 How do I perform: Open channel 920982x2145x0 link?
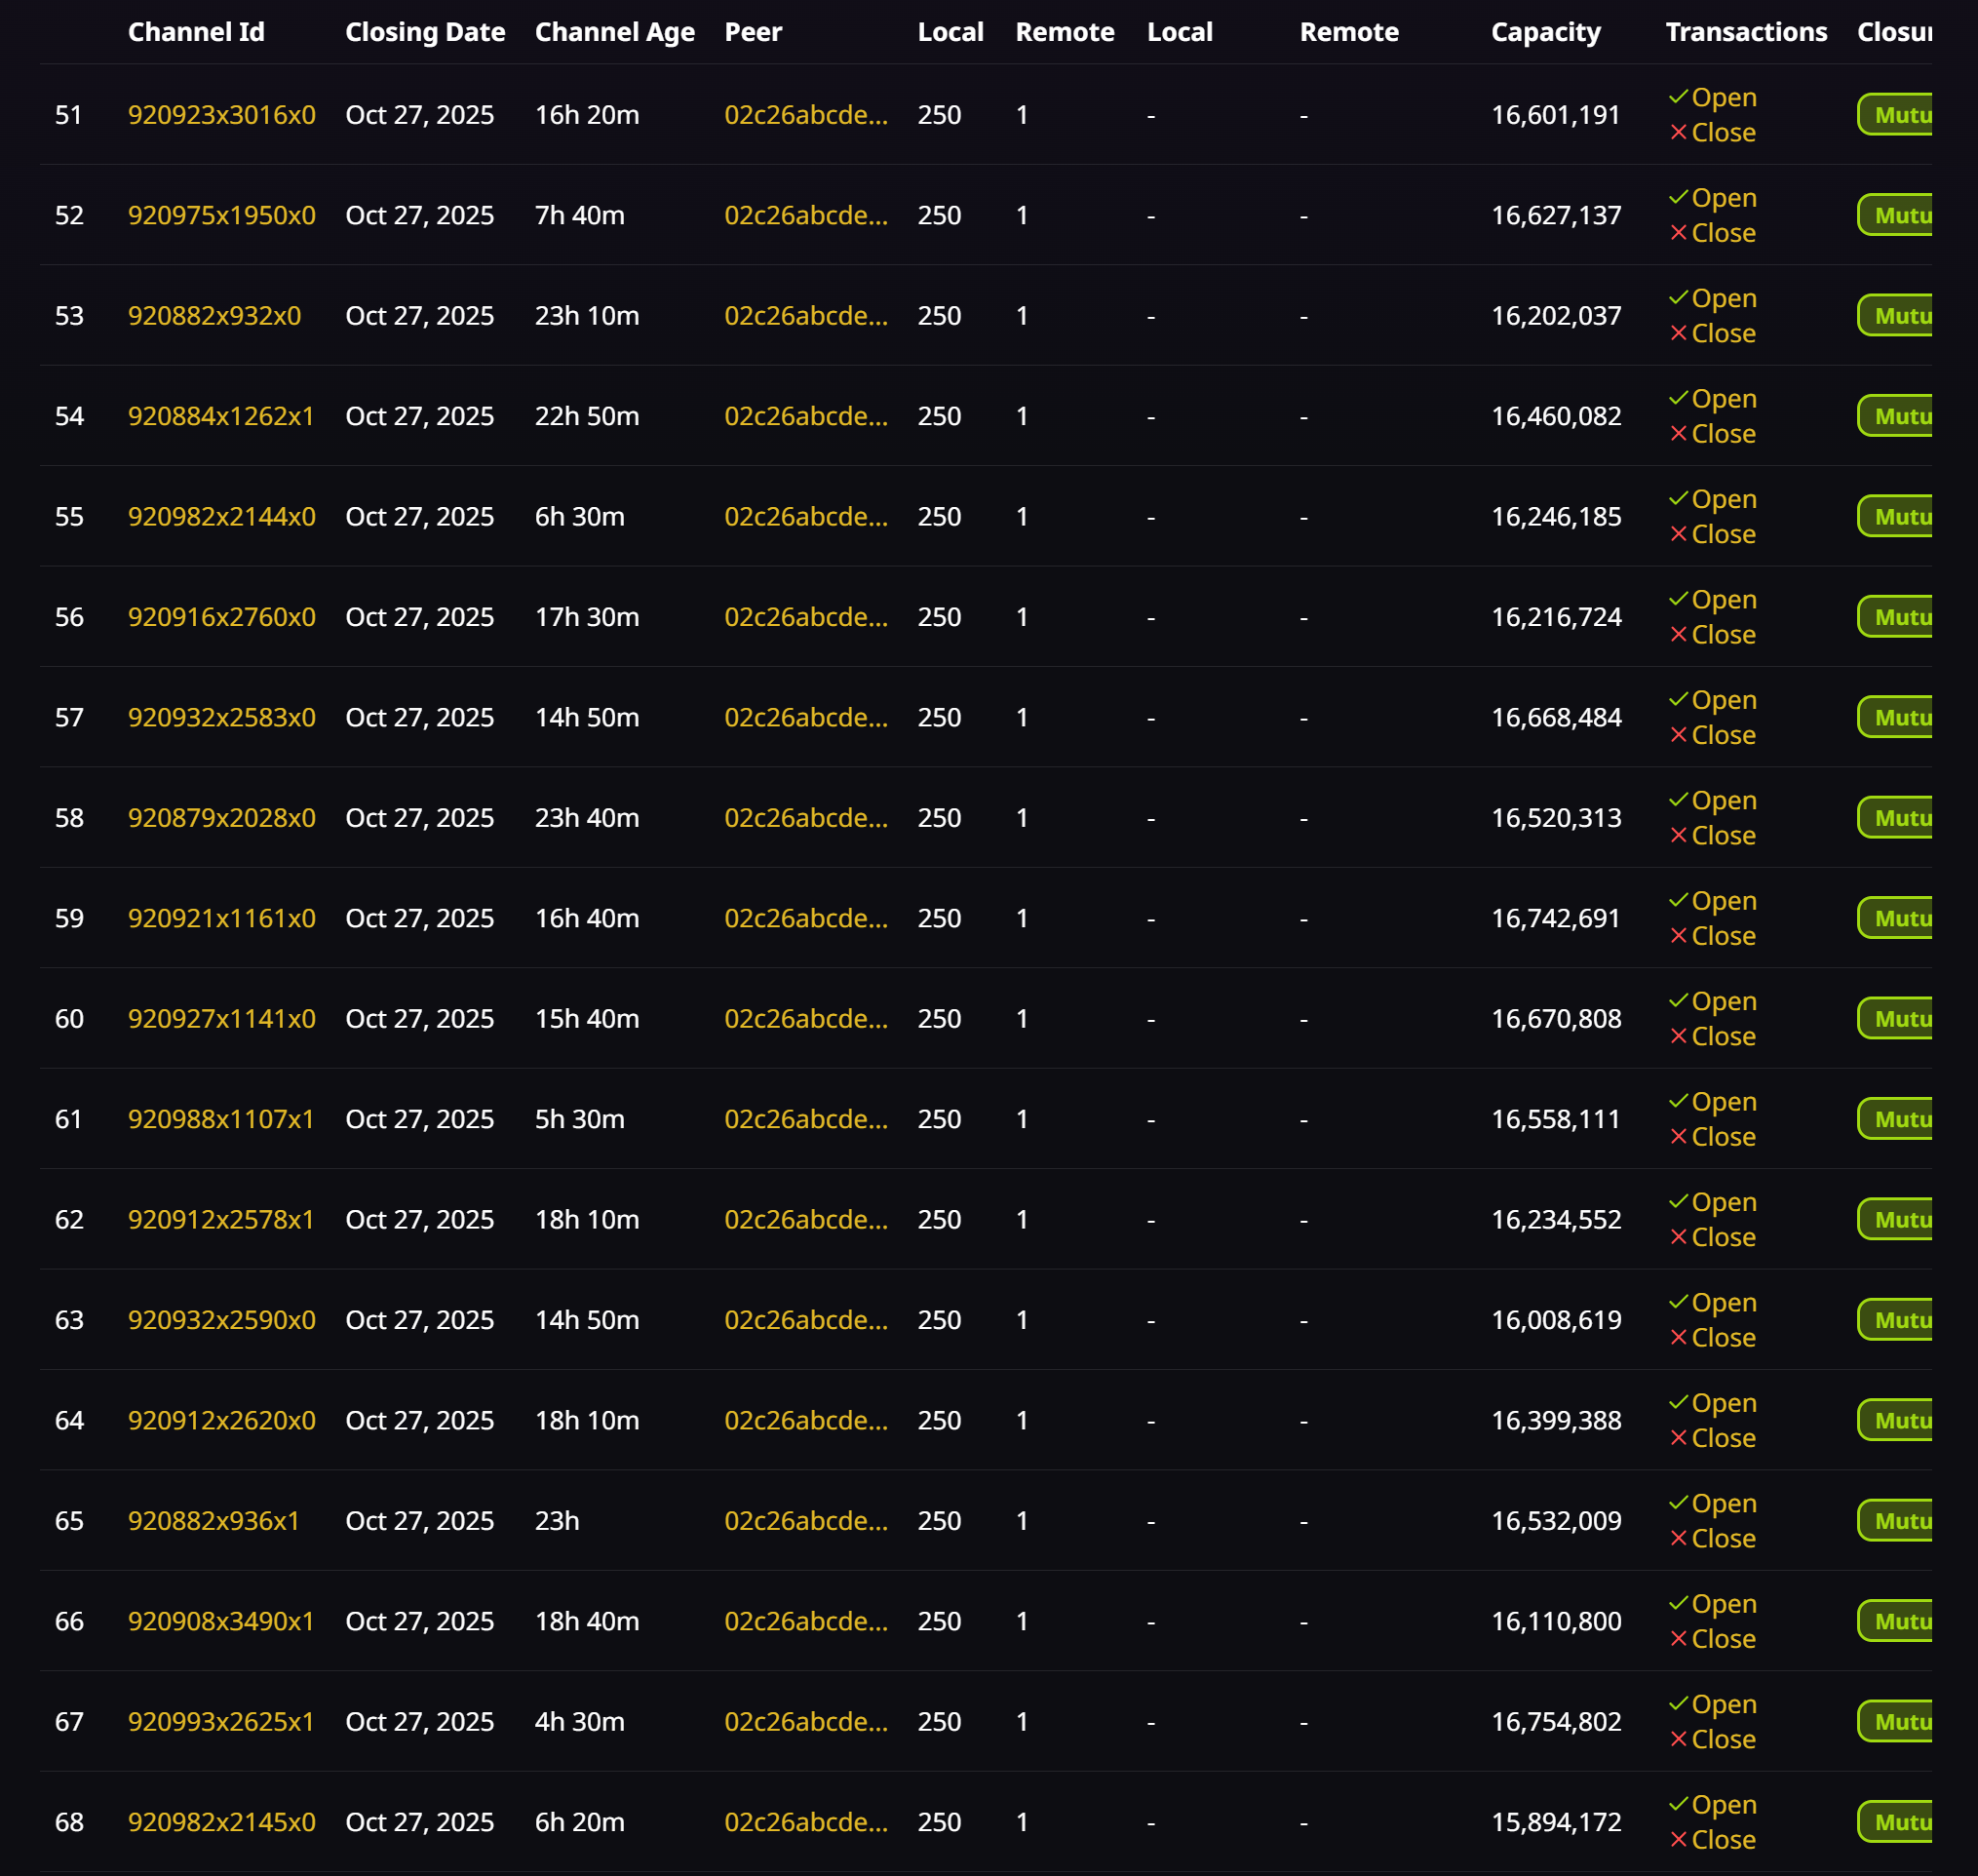click(x=221, y=1822)
